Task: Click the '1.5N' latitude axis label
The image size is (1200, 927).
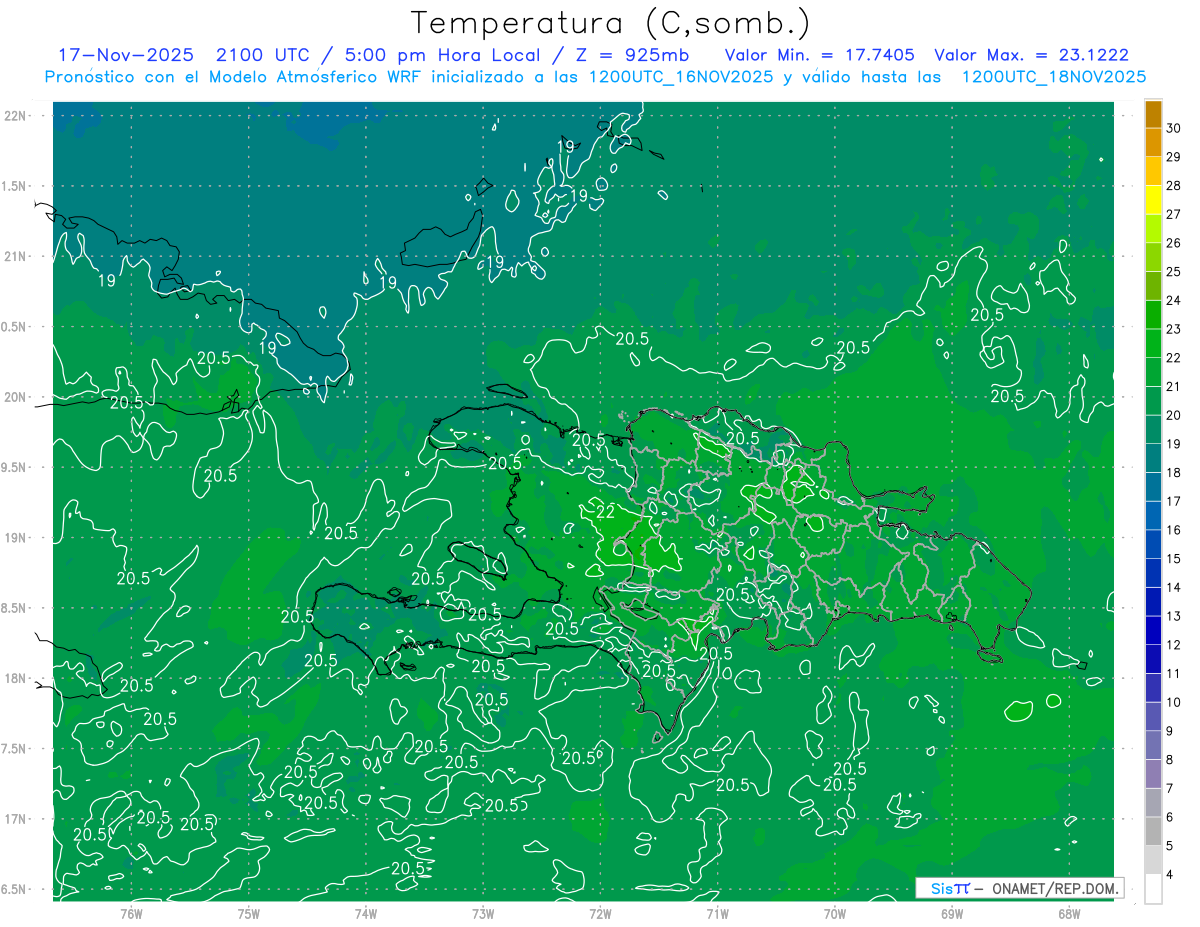Action: (15, 186)
